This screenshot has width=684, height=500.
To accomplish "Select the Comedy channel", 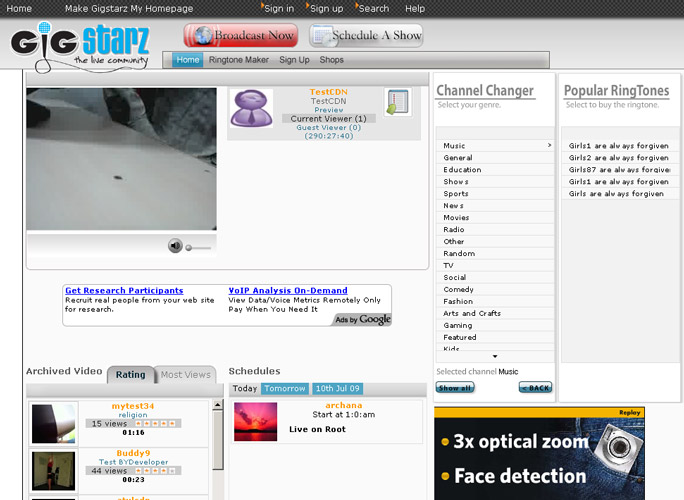I will (495, 289).
